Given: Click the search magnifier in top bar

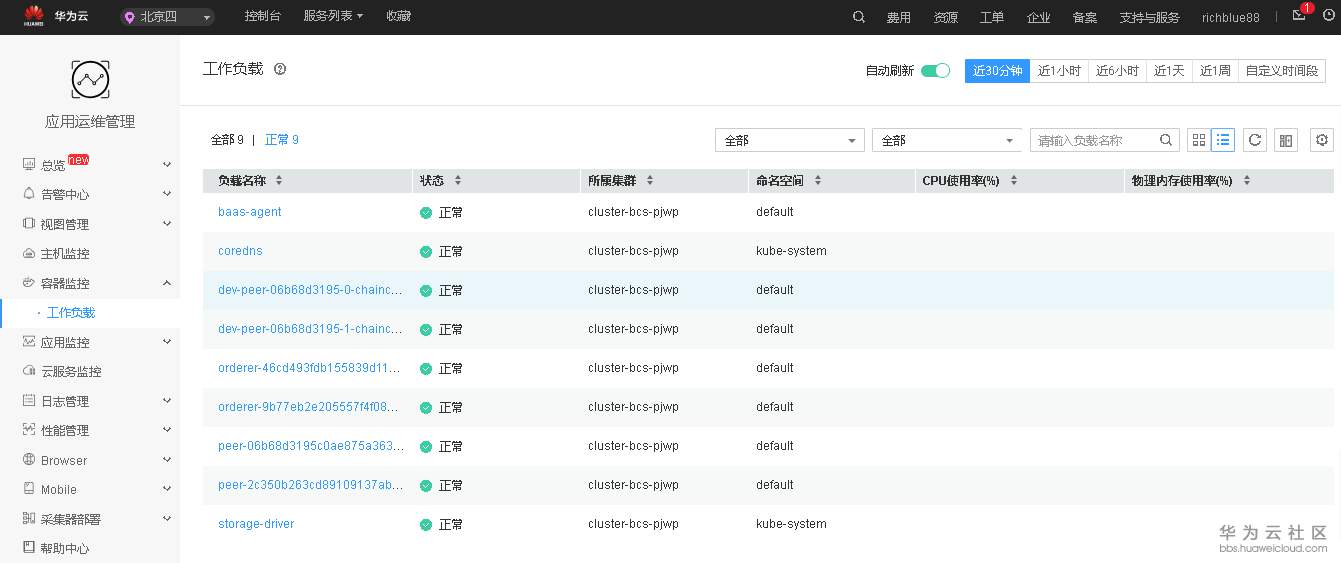Looking at the screenshot, I should click(x=859, y=17).
